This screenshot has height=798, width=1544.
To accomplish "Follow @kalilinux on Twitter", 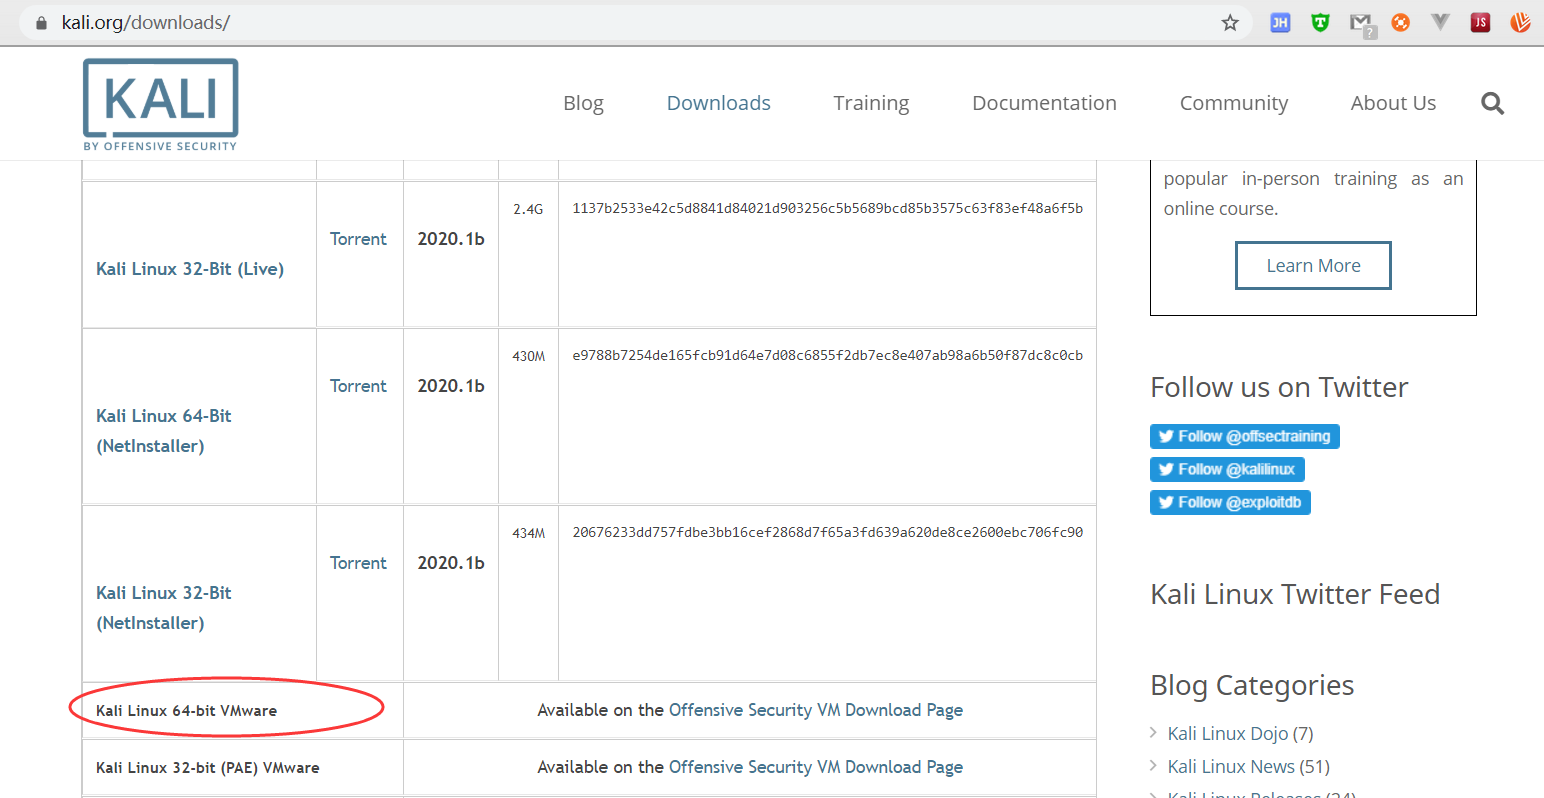I will [1227, 469].
